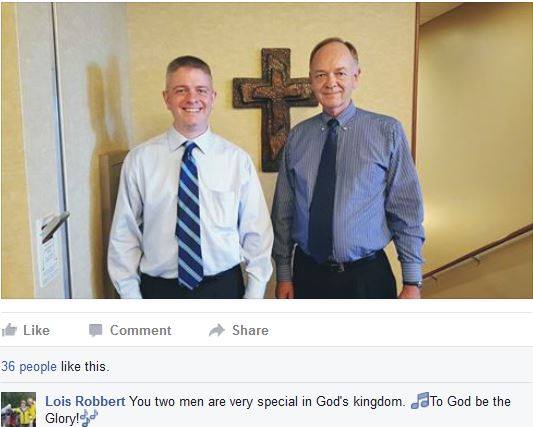Click the 'like this.' text after 36 people
The width and height of the screenshot is (533, 427).
click(85, 366)
